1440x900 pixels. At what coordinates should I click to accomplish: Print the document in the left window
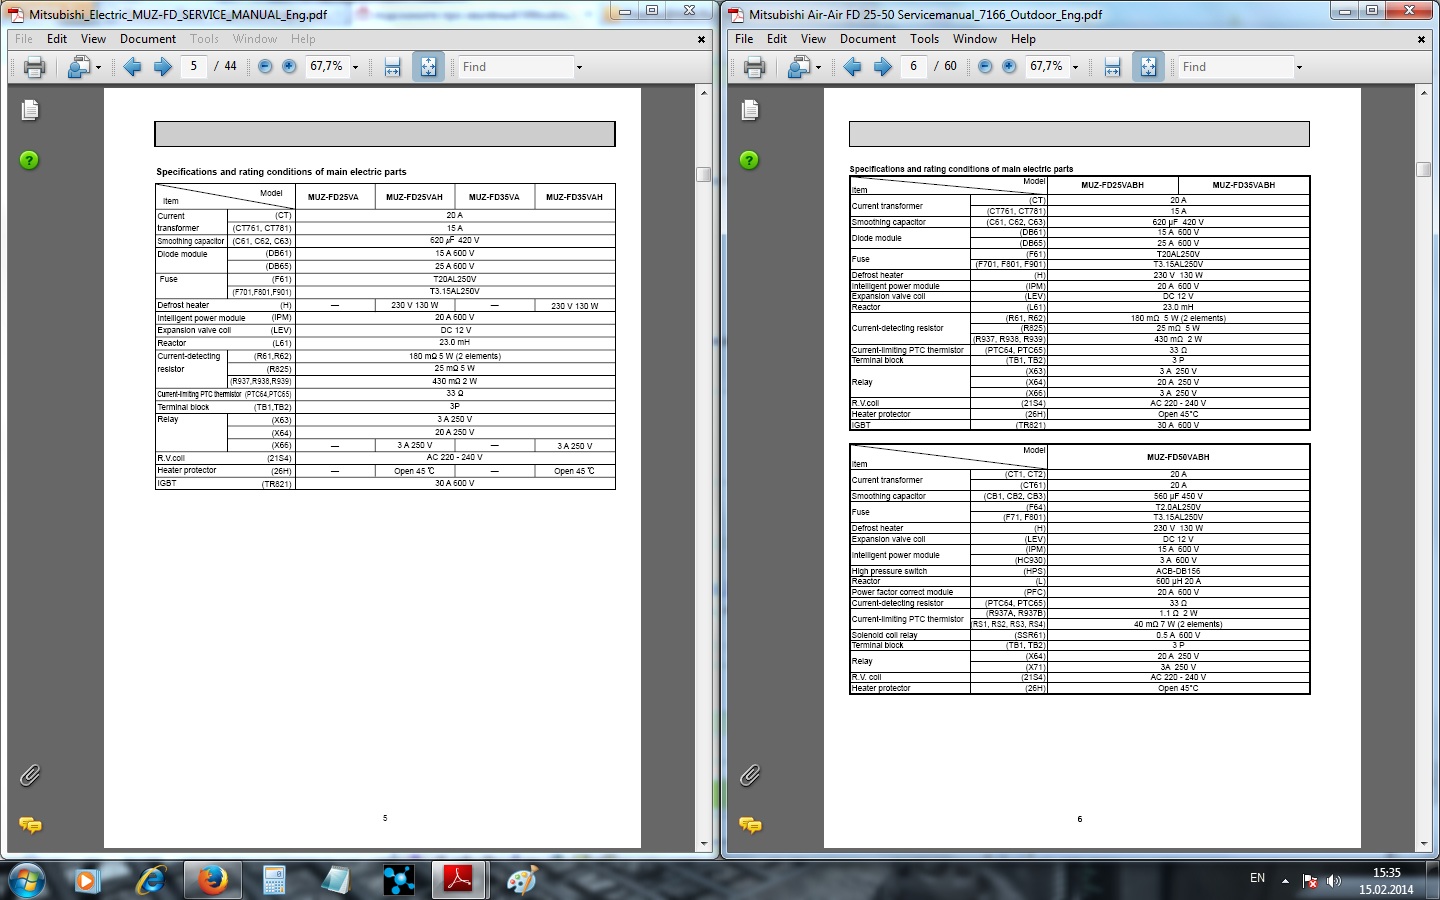34,67
